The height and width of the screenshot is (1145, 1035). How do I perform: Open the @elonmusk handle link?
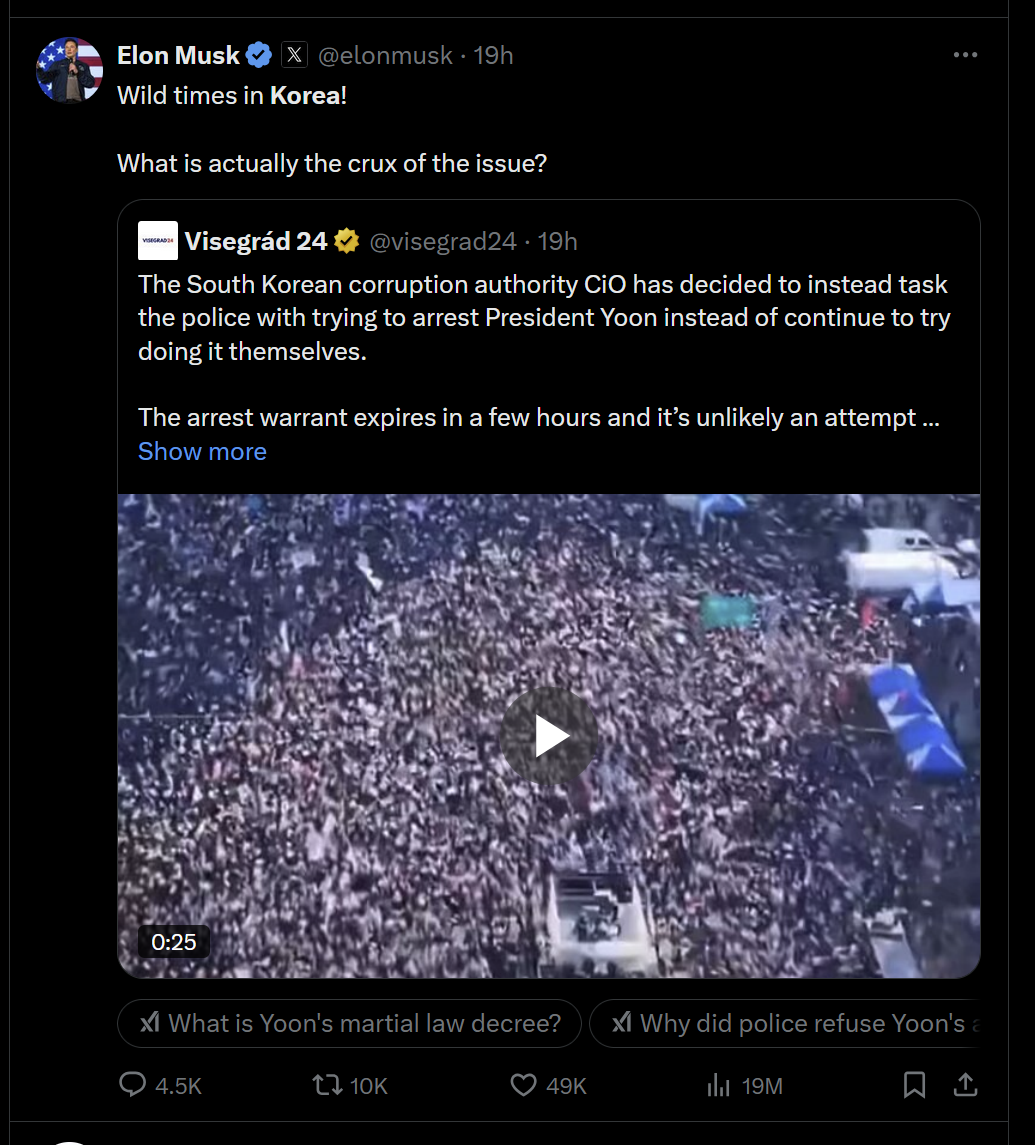385,56
